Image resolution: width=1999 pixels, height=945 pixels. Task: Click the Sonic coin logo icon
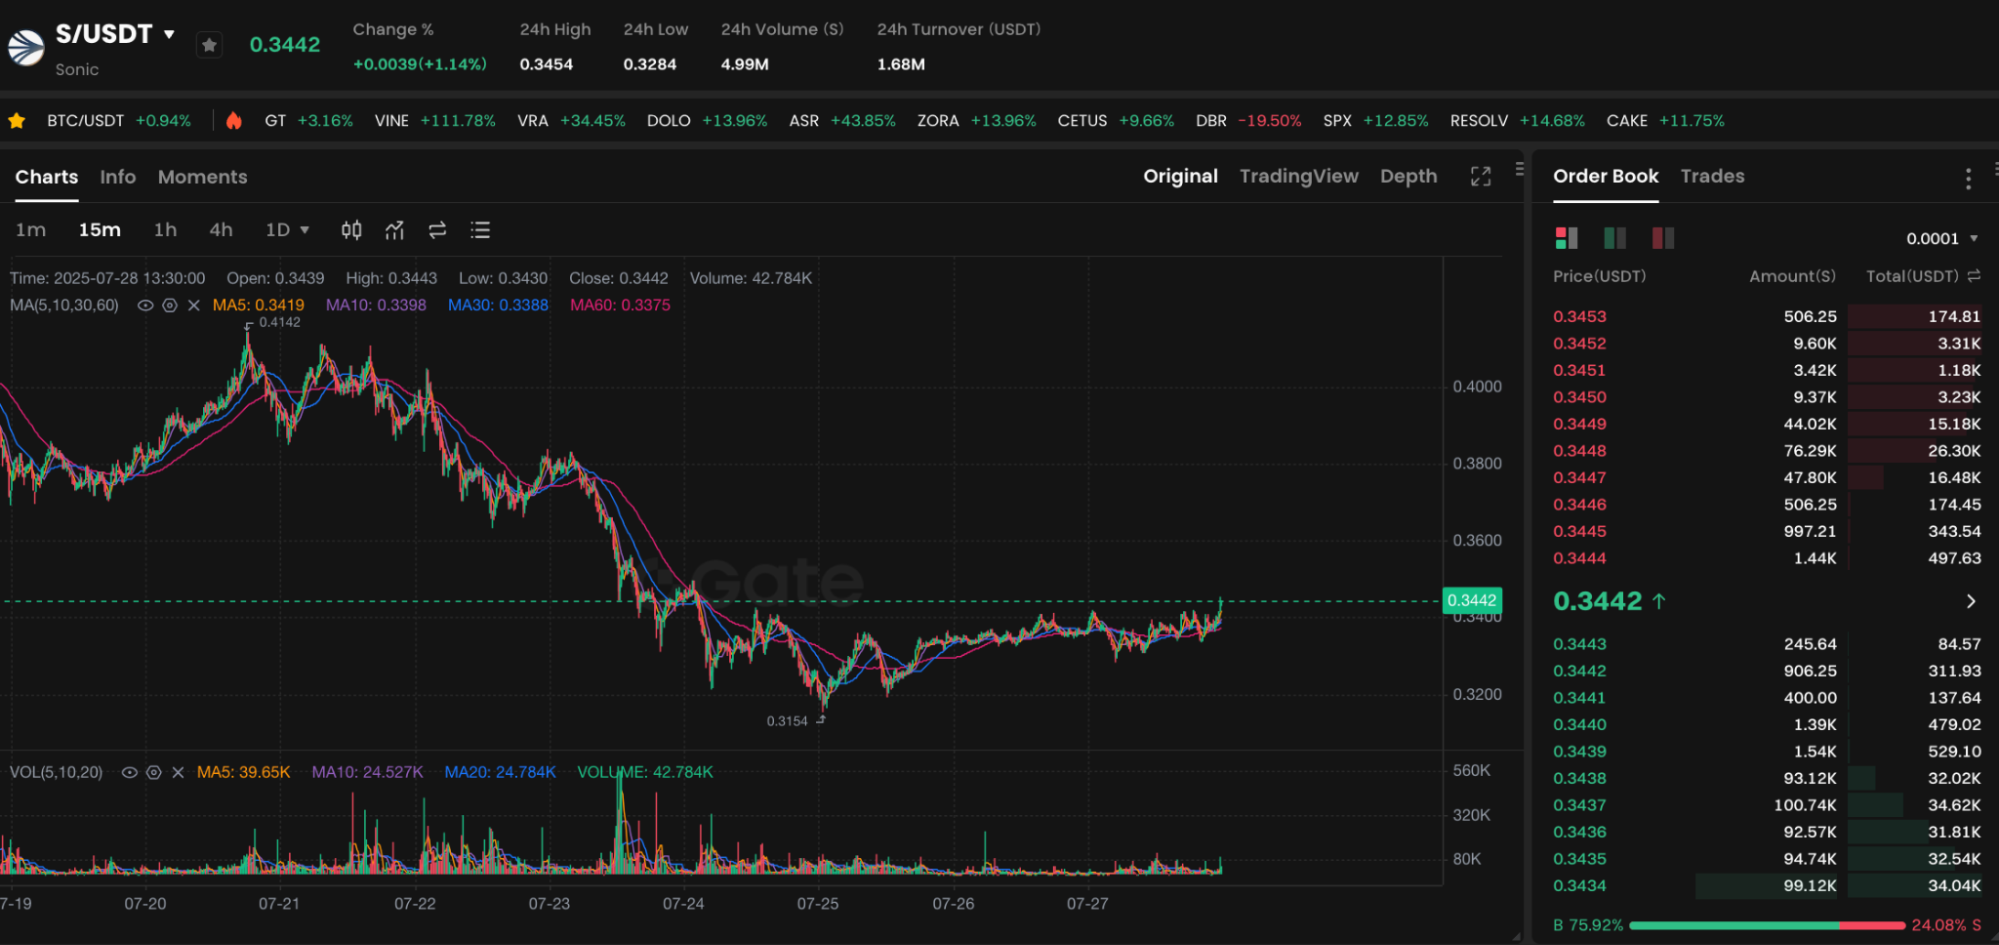click(x=26, y=46)
